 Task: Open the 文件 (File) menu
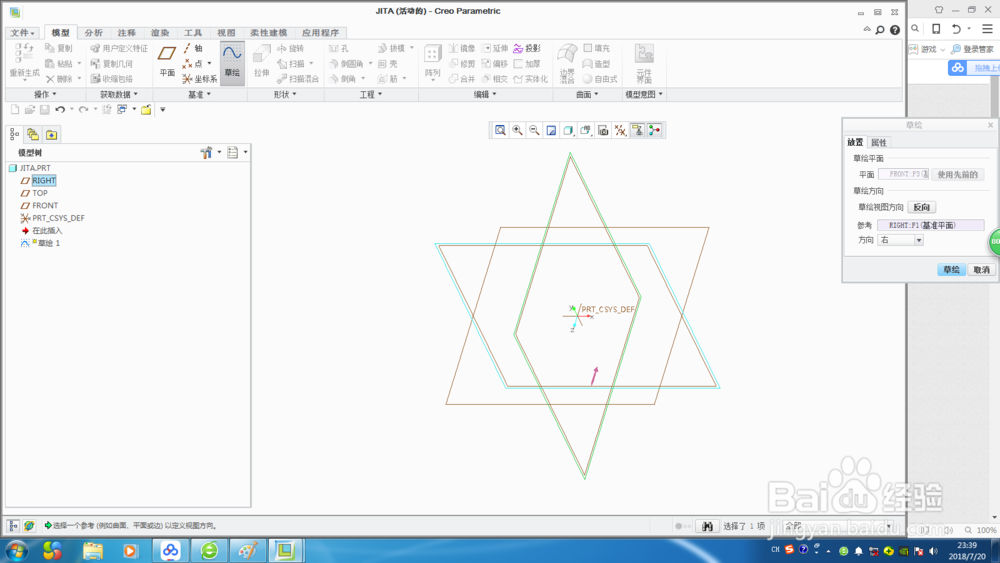pyautogui.click(x=22, y=33)
